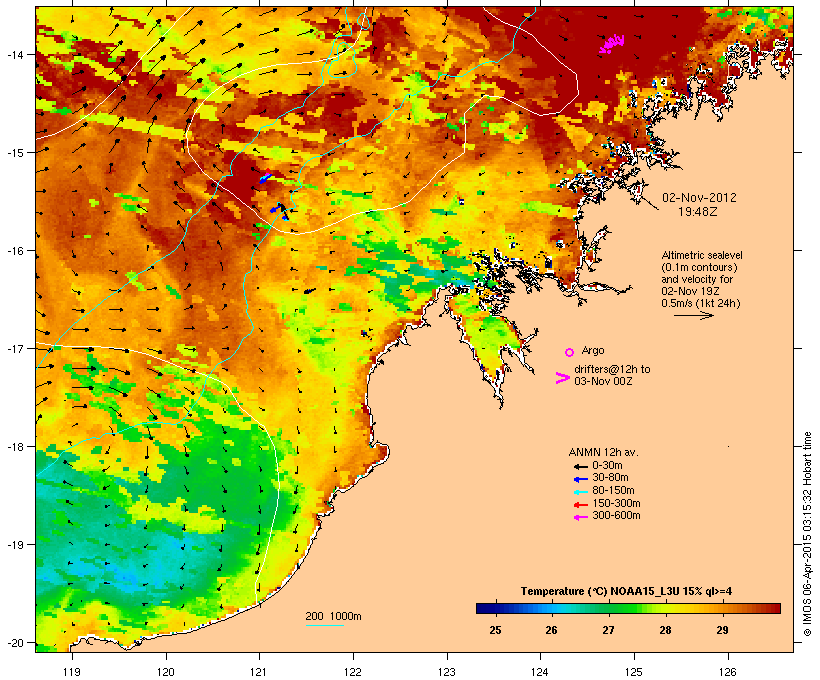
Task: Click the black 0-30m legend arrow
Action: coord(580,466)
